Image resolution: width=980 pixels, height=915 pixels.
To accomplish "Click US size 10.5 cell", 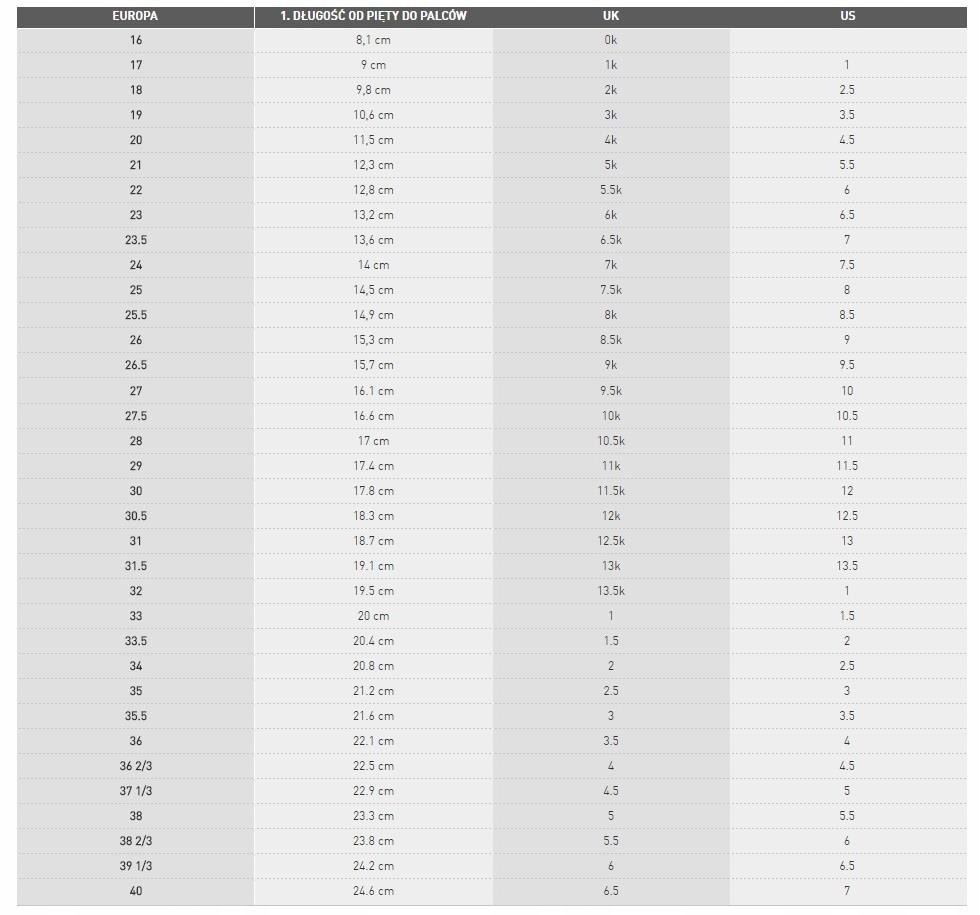I will [x=848, y=416].
